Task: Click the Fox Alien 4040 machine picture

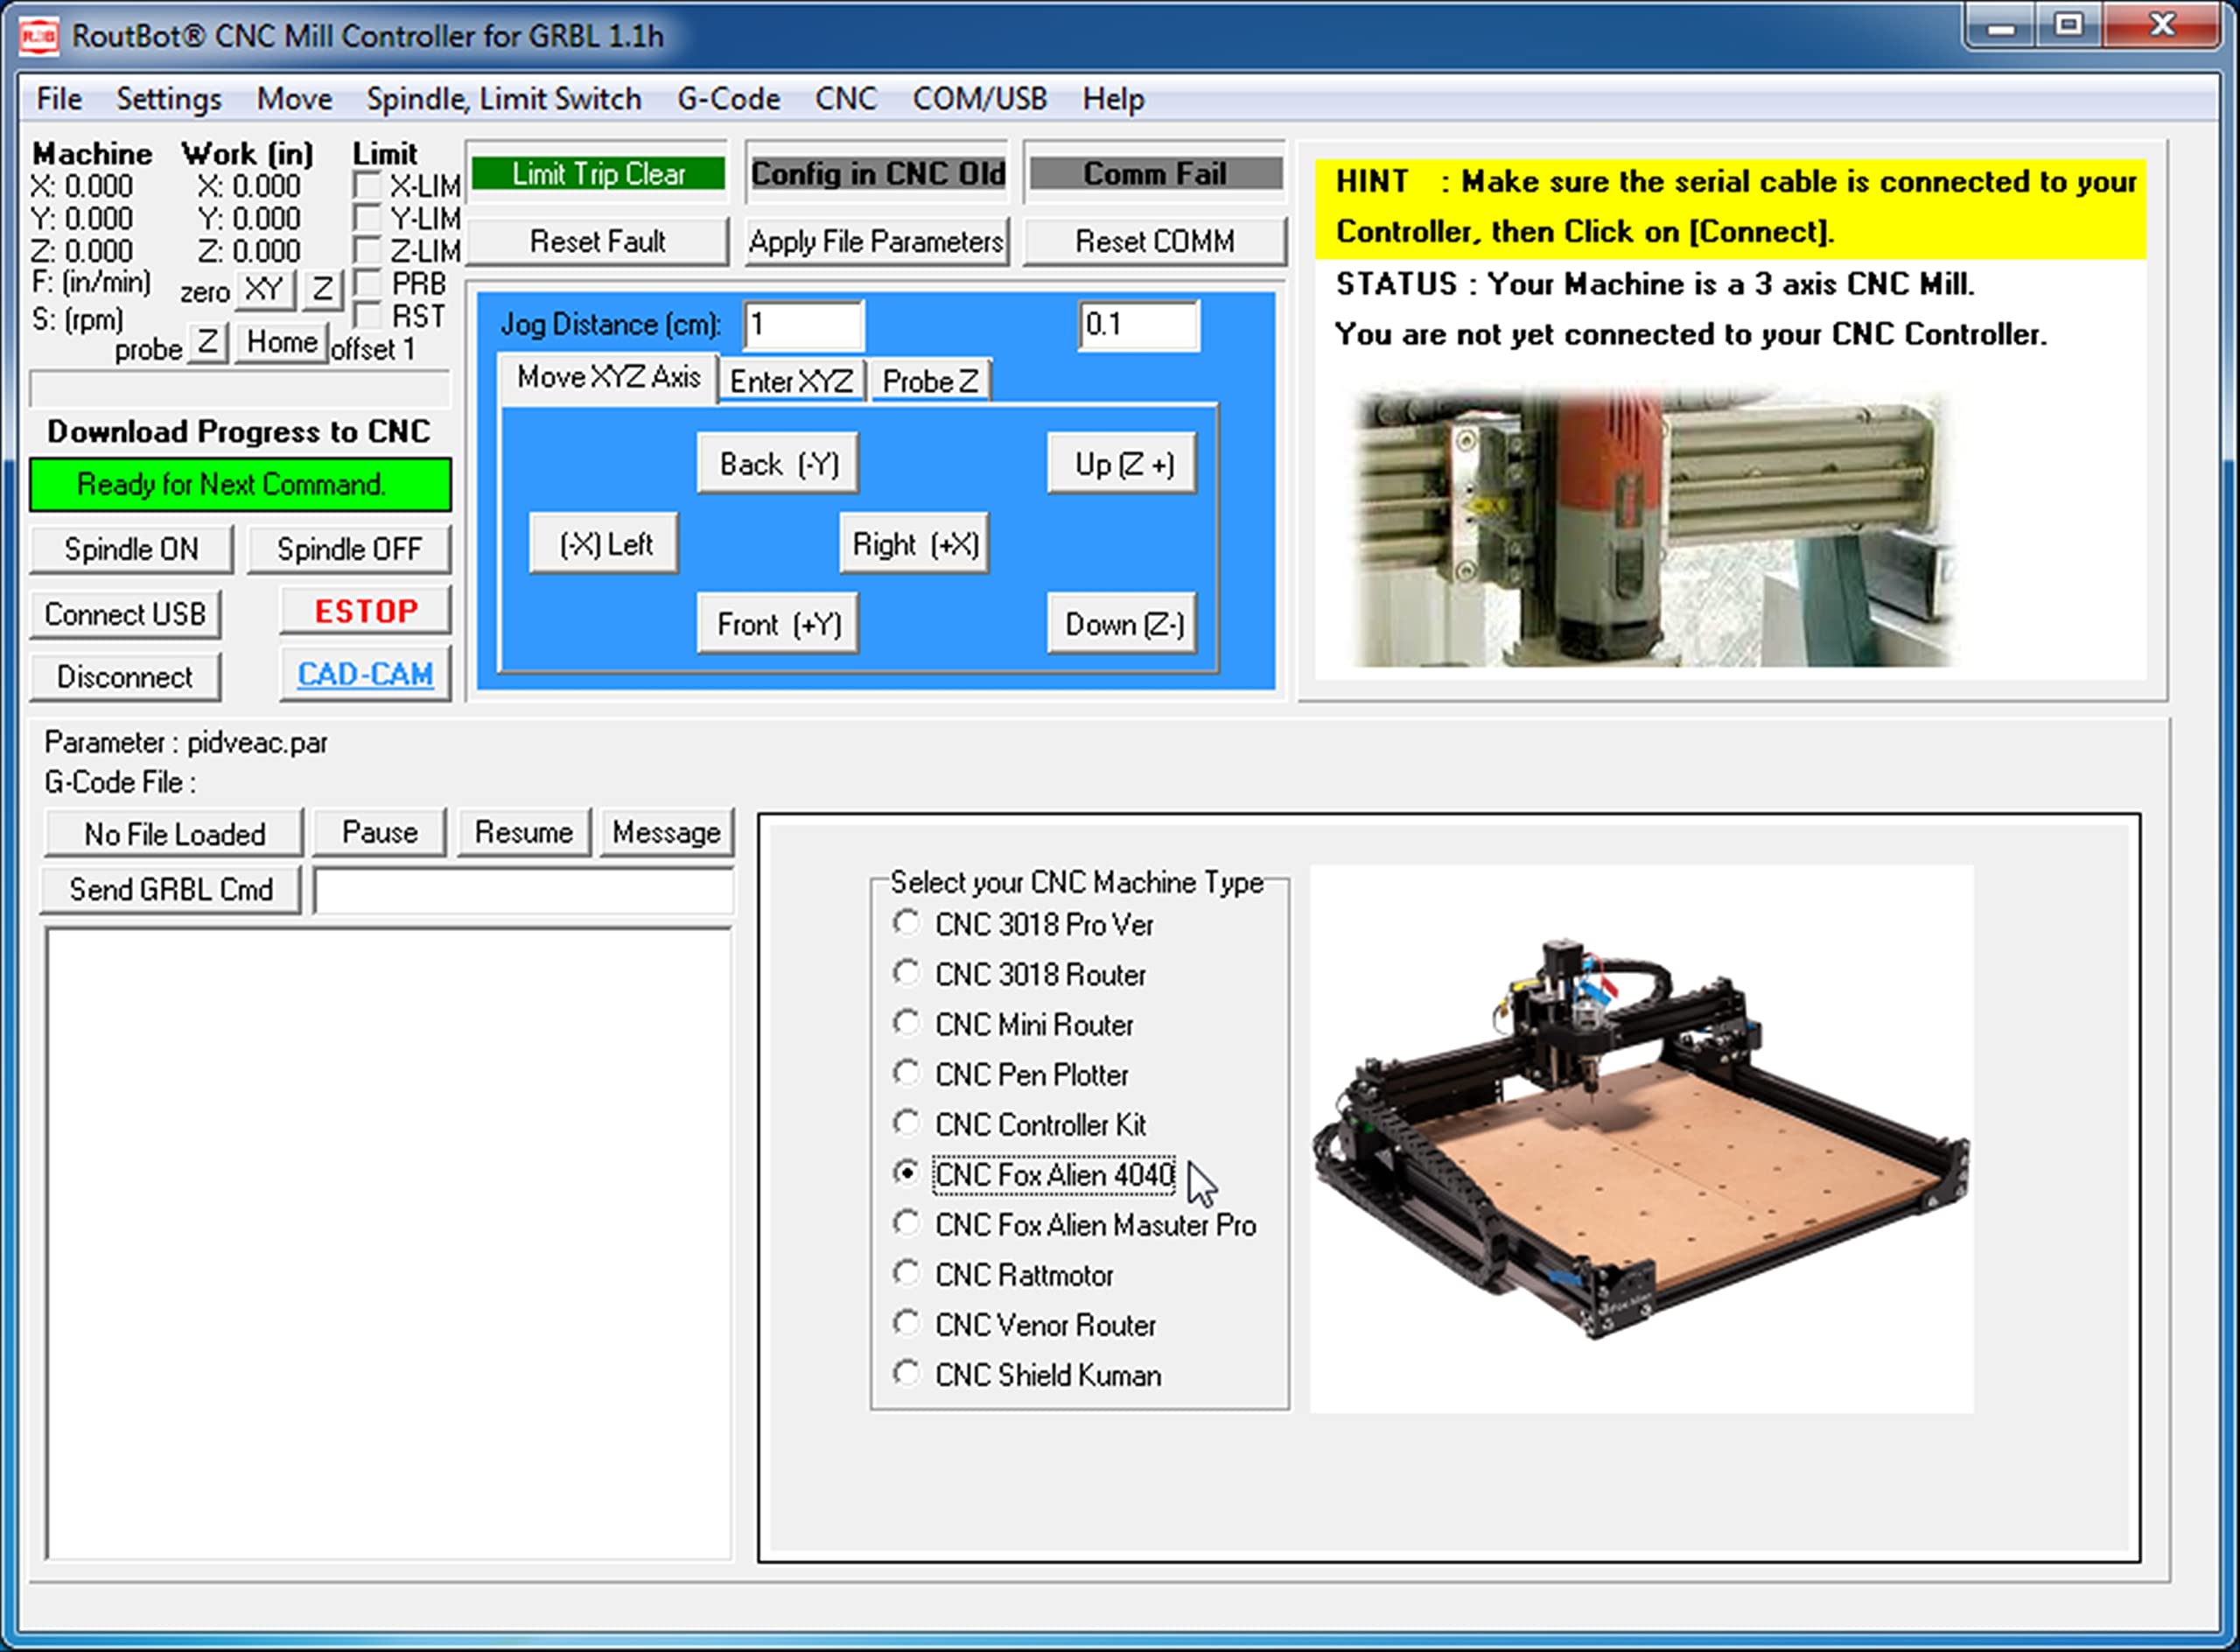Action: (x=1641, y=1138)
